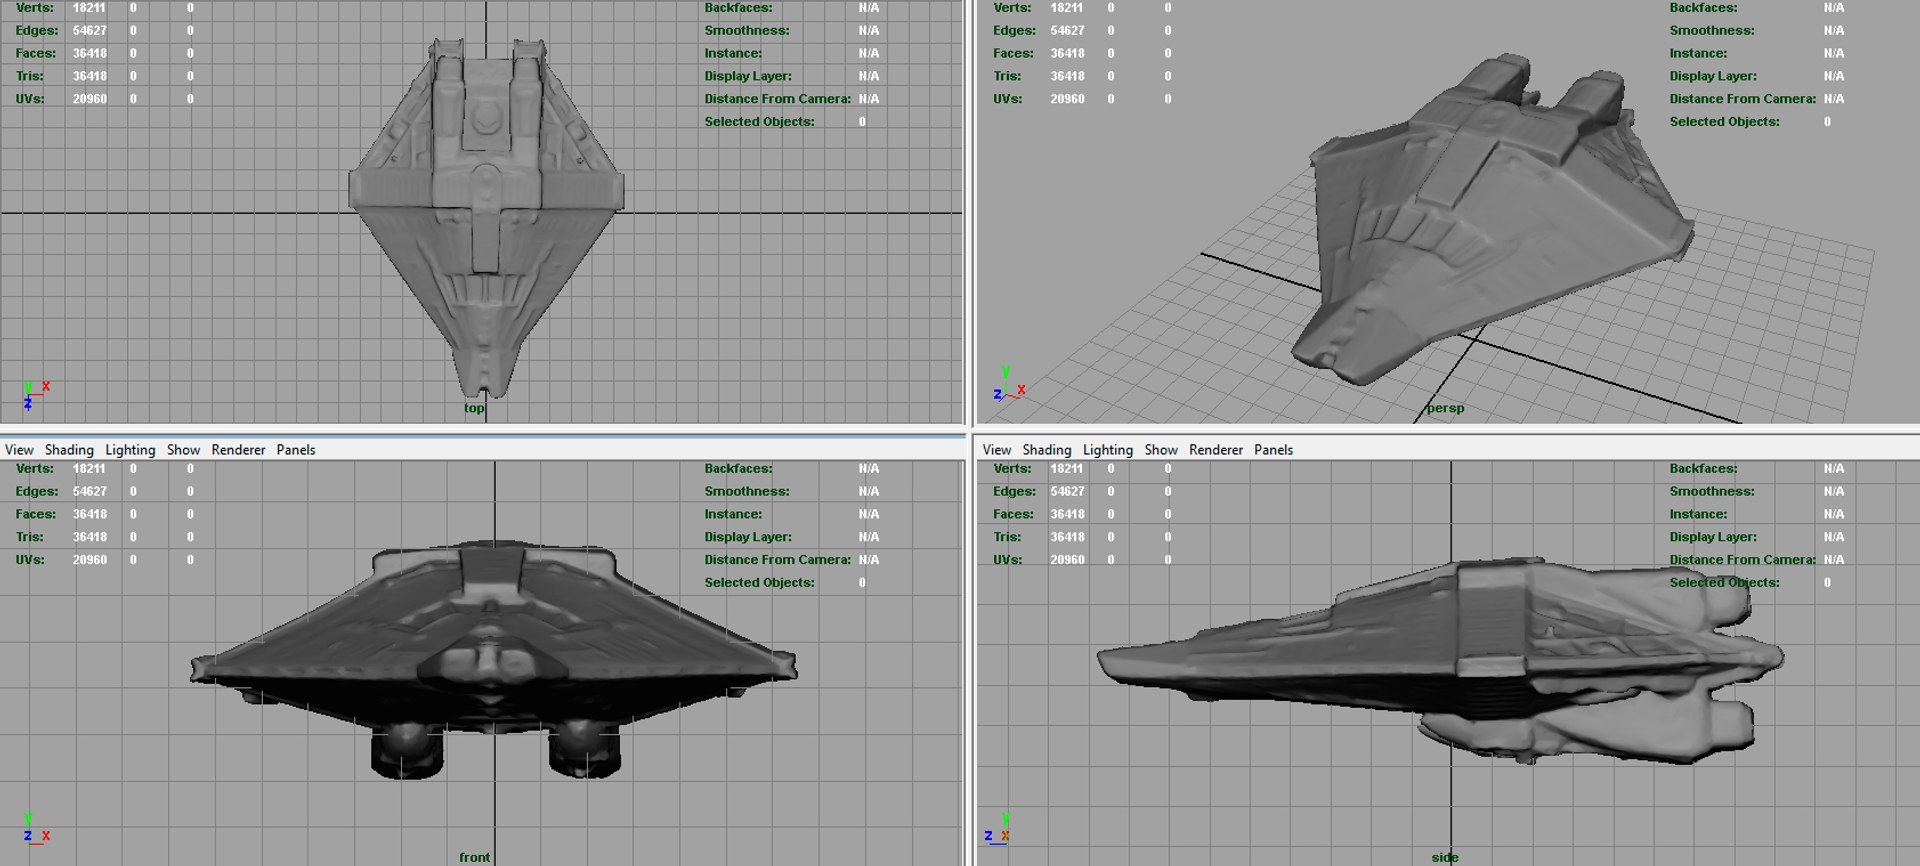The height and width of the screenshot is (866, 1920).
Task: Click the 'top' camera name label
Action: point(474,408)
